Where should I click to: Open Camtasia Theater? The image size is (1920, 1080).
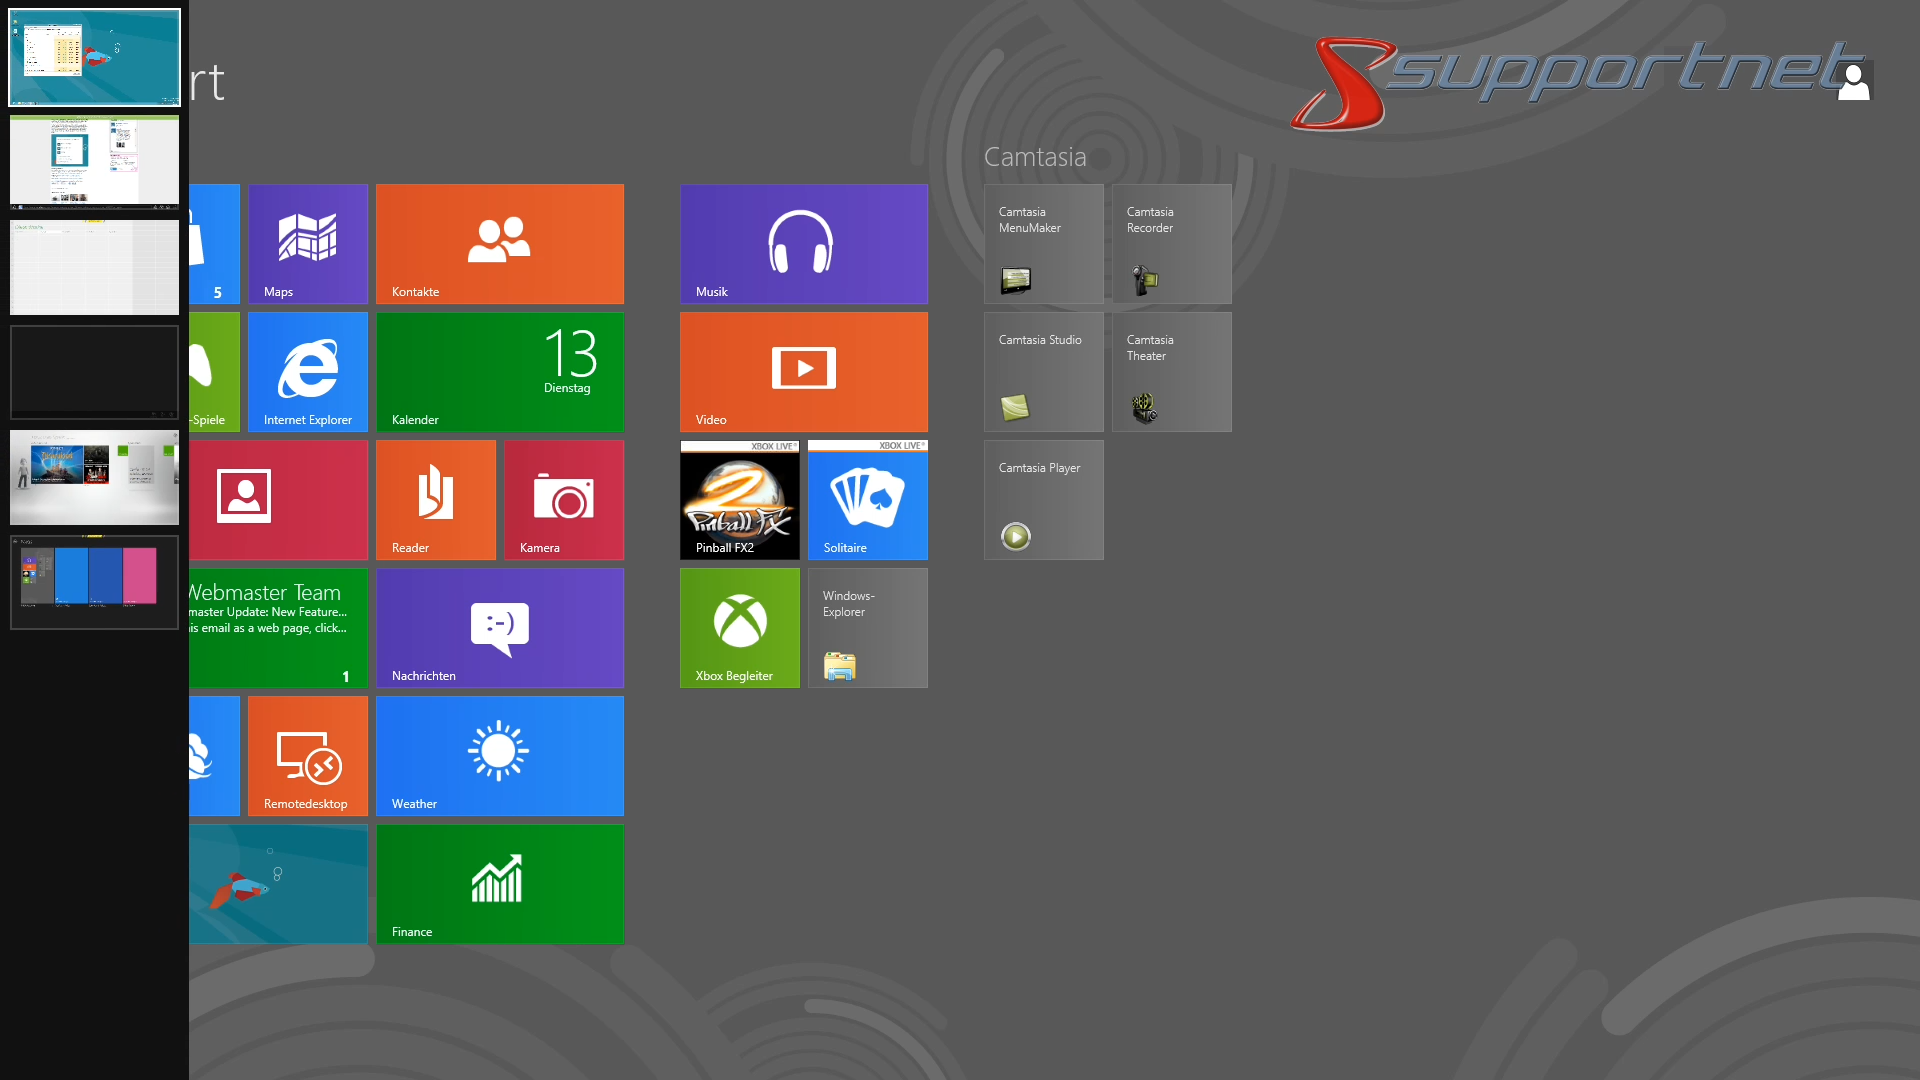[1170, 371]
